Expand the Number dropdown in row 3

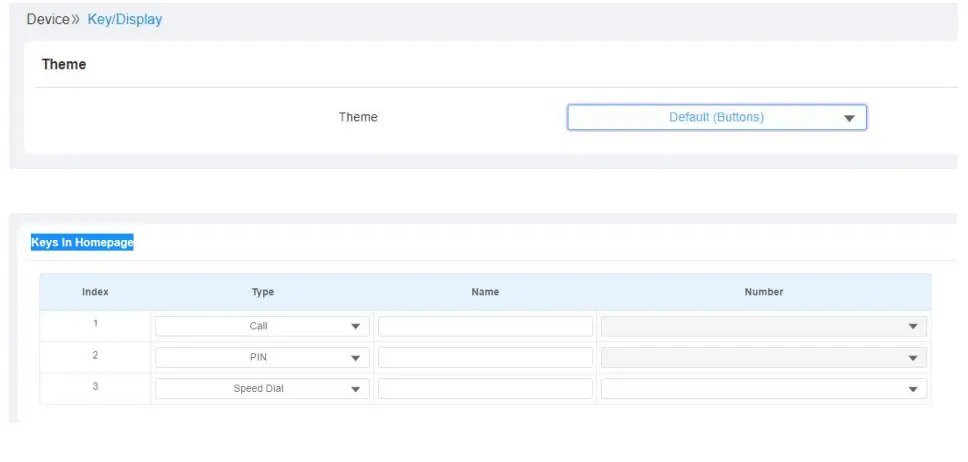pyautogui.click(x=763, y=388)
